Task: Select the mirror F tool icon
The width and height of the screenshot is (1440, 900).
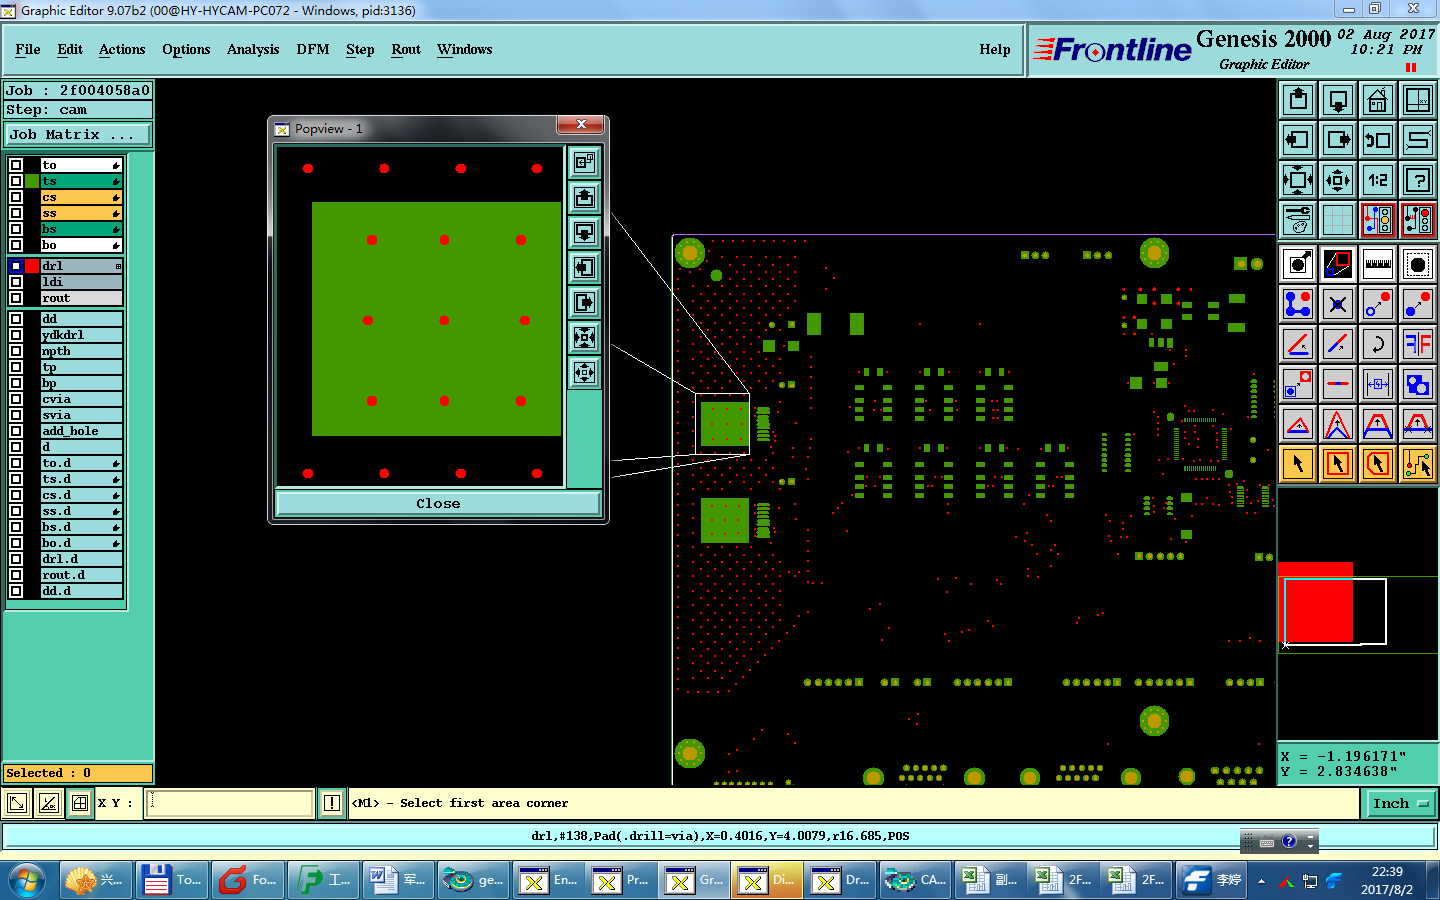Action: pyautogui.click(x=1418, y=344)
